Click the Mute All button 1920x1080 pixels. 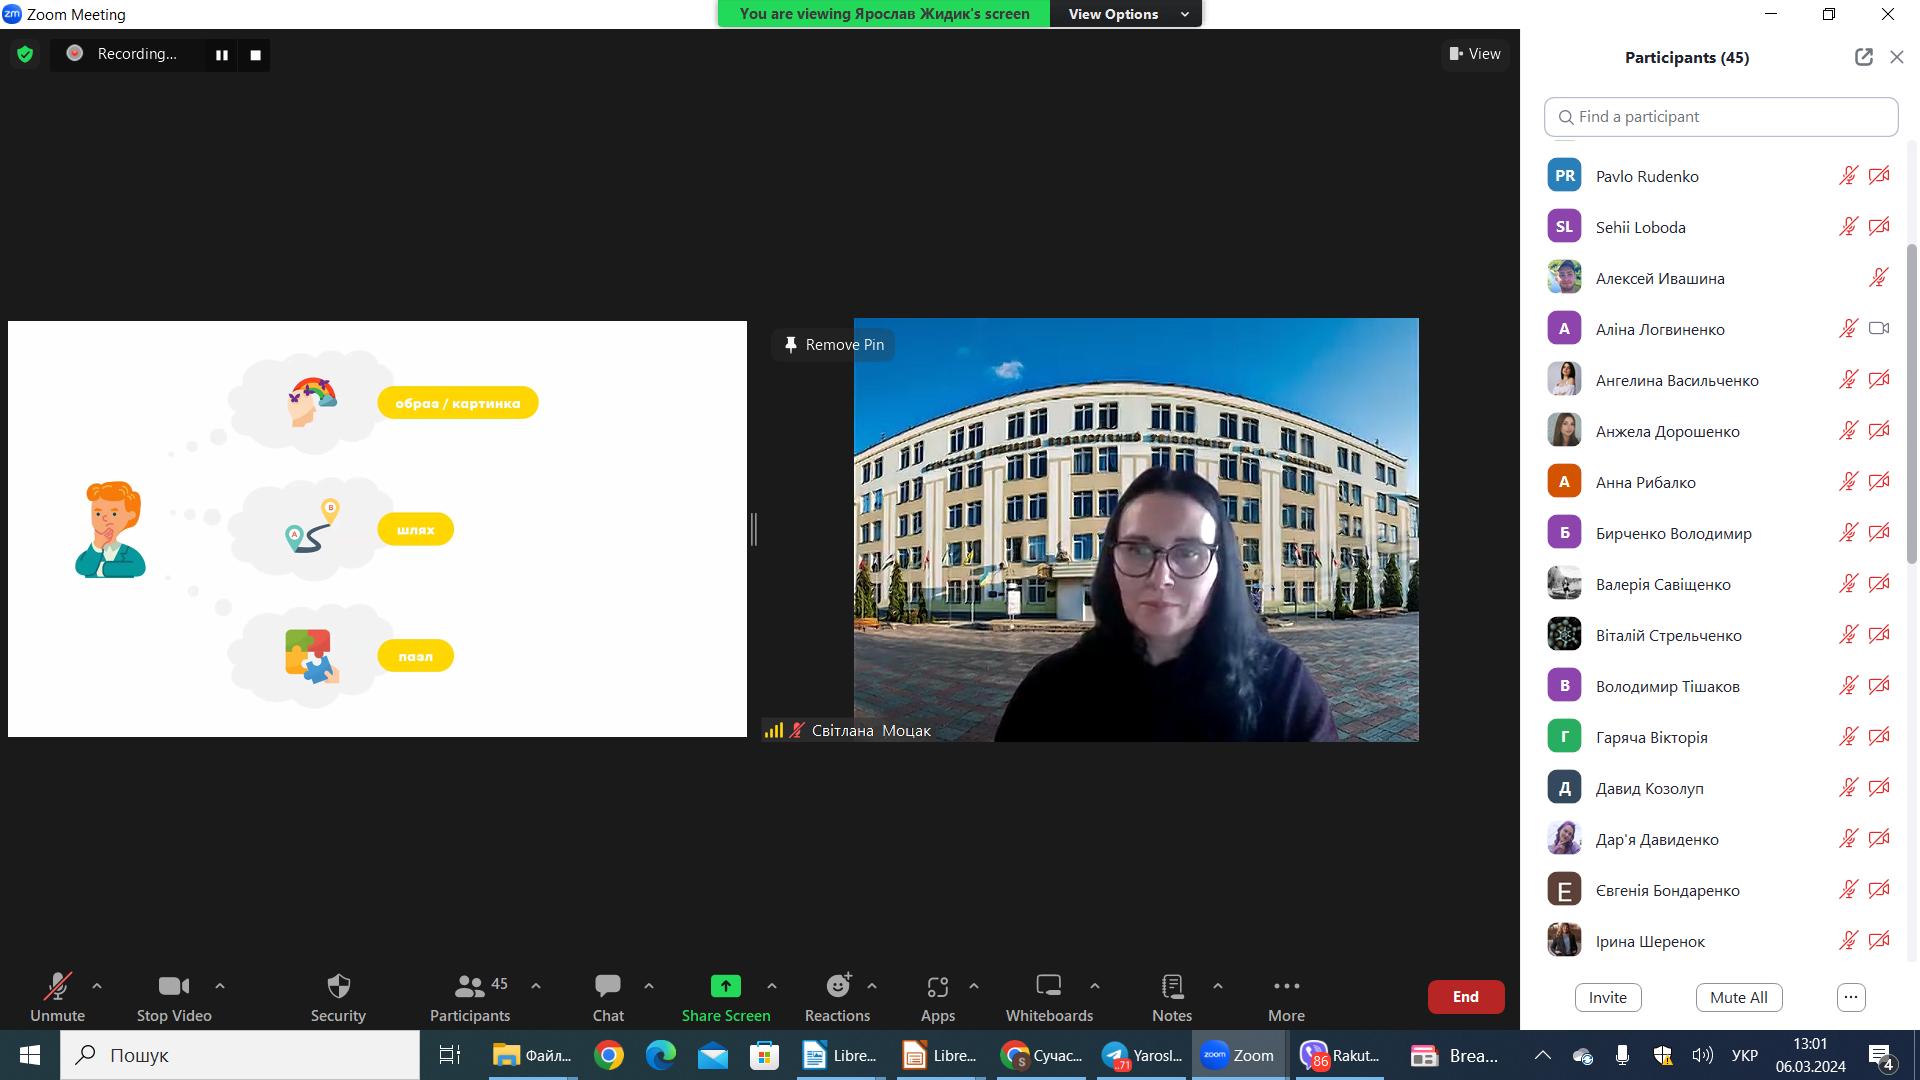[x=1738, y=997]
